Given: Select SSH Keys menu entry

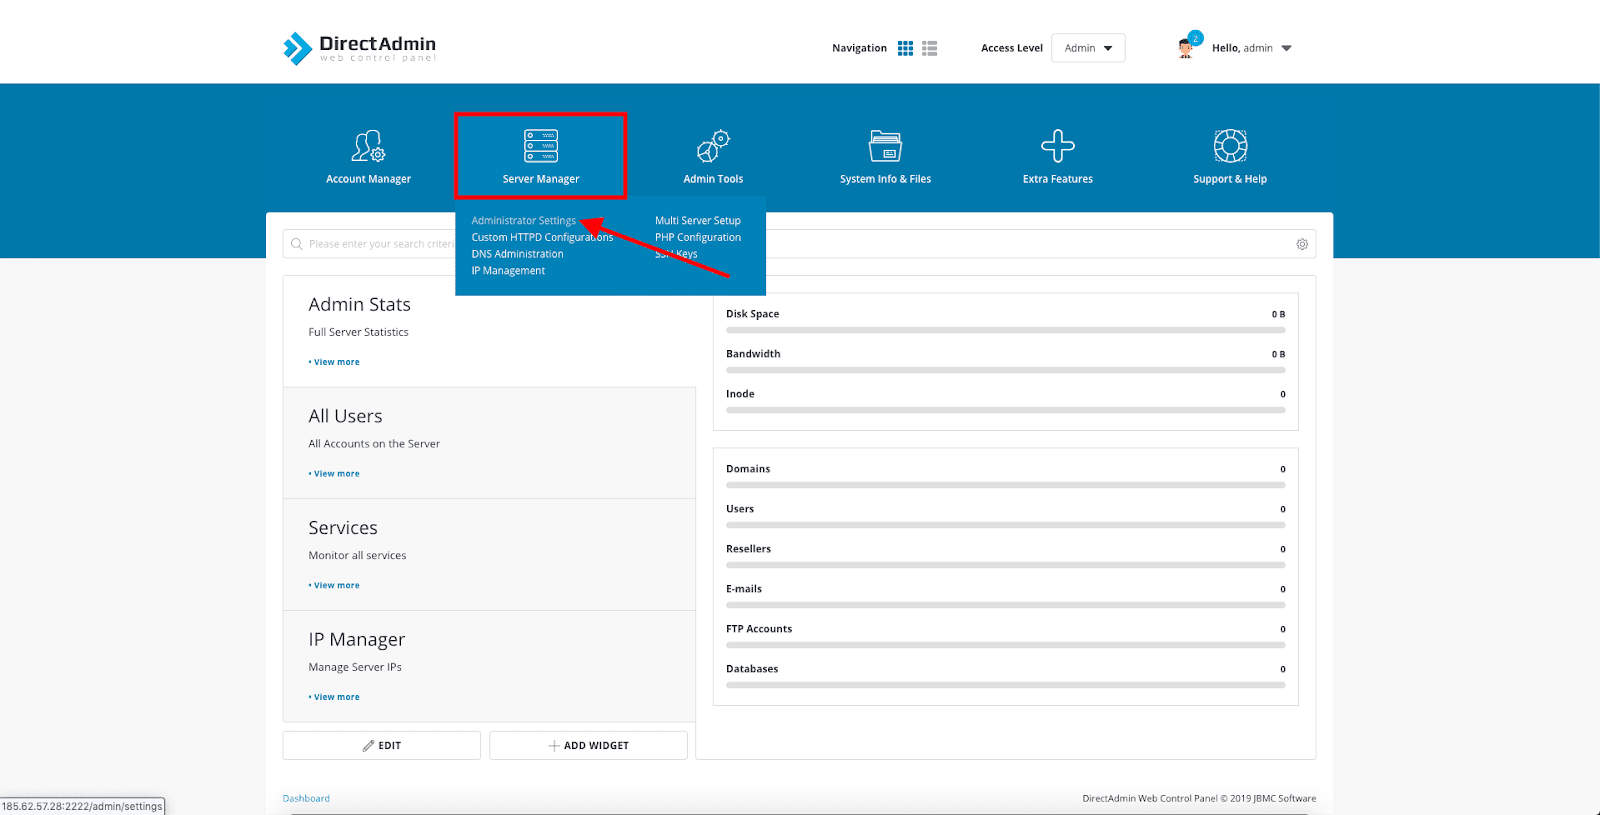Looking at the screenshot, I should click(x=676, y=254).
